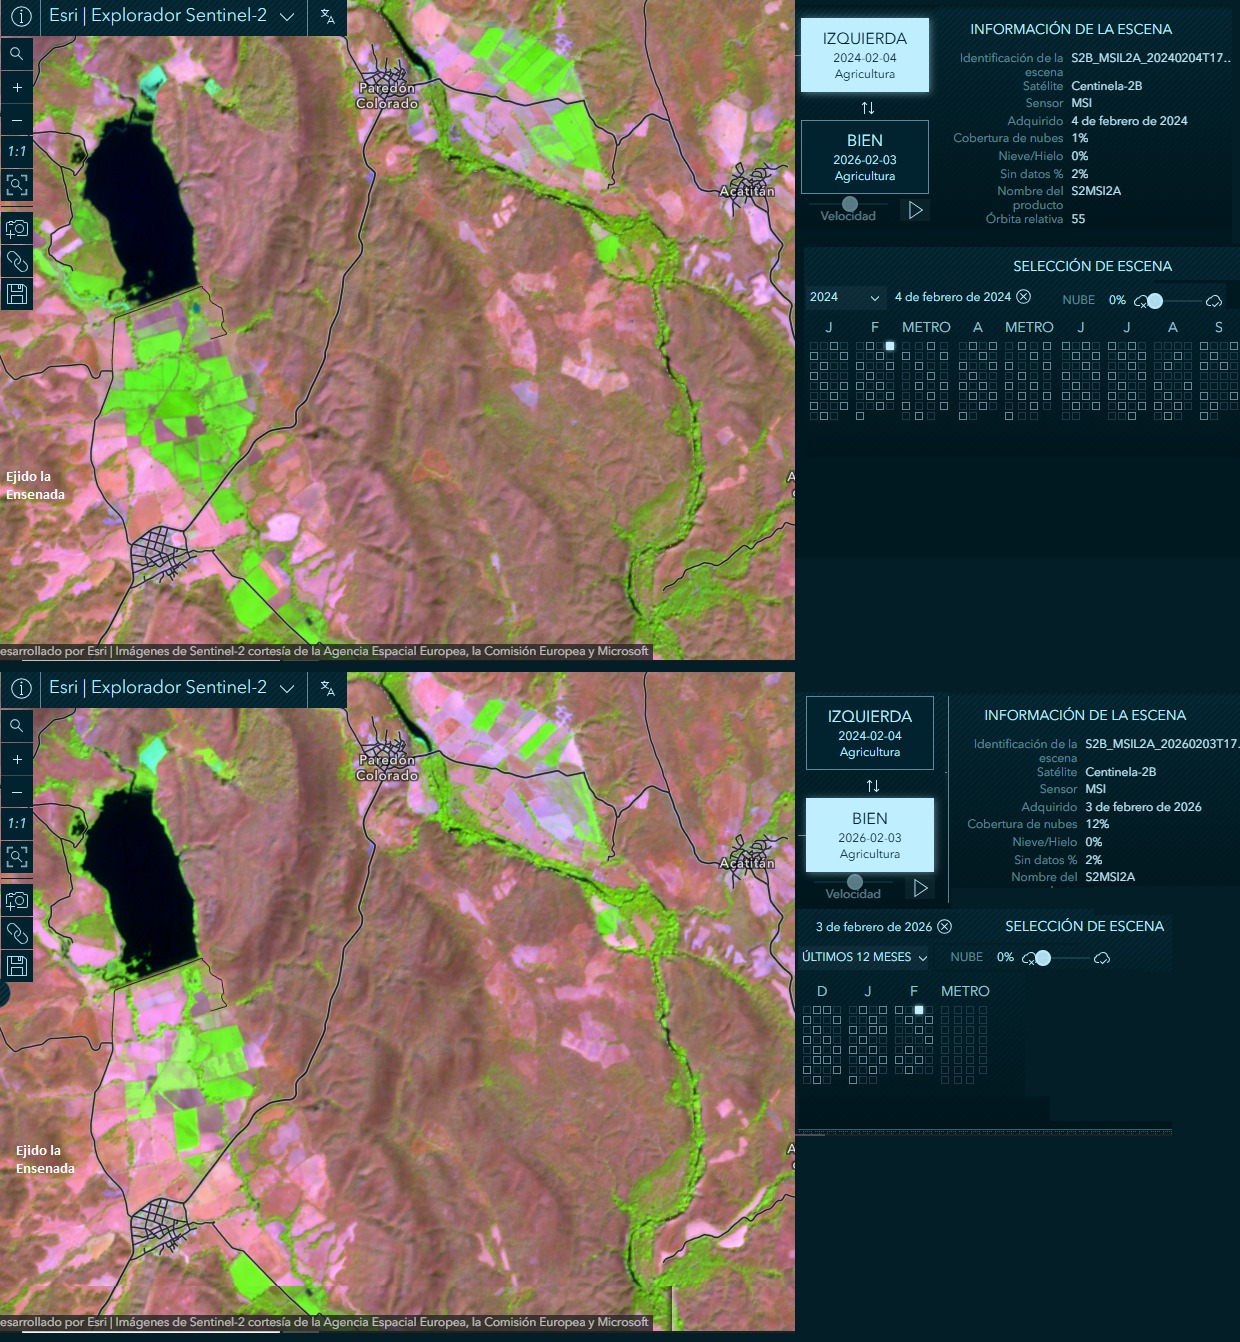Open the translate language icon in top header

click(x=327, y=17)
